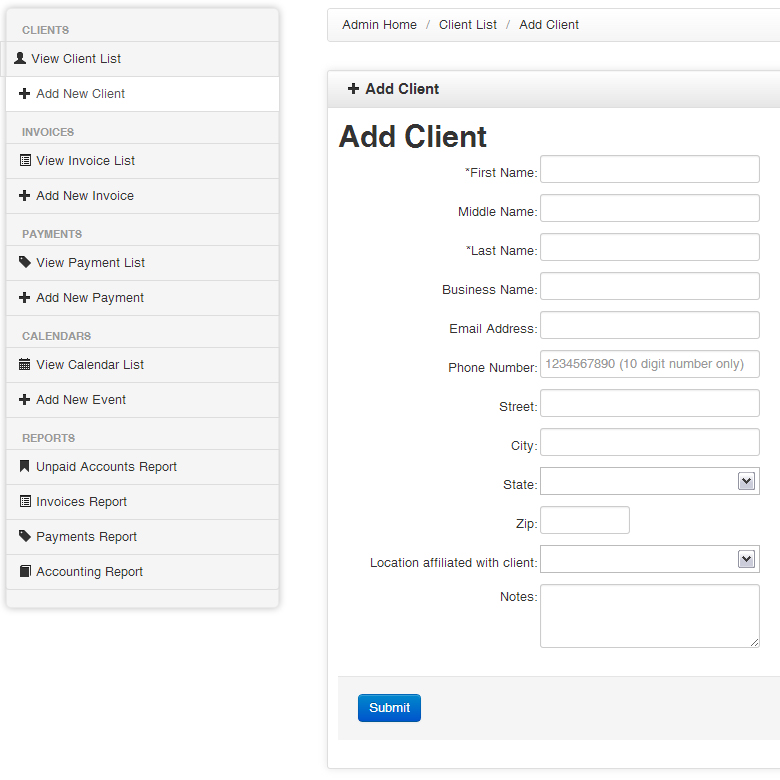780x780 pixels.
Task: Open the Invoices Report menu item
Action: point(81,502)
